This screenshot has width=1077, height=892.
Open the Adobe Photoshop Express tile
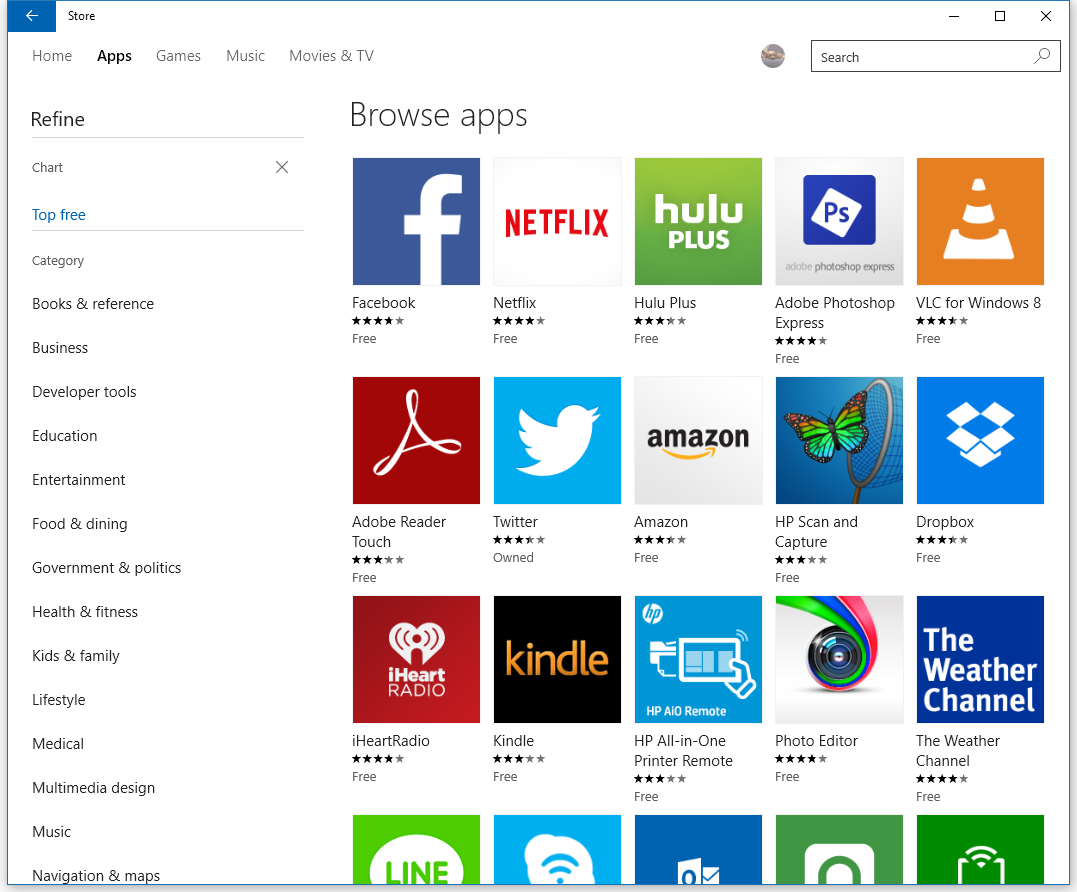click(x=839, y=221)
